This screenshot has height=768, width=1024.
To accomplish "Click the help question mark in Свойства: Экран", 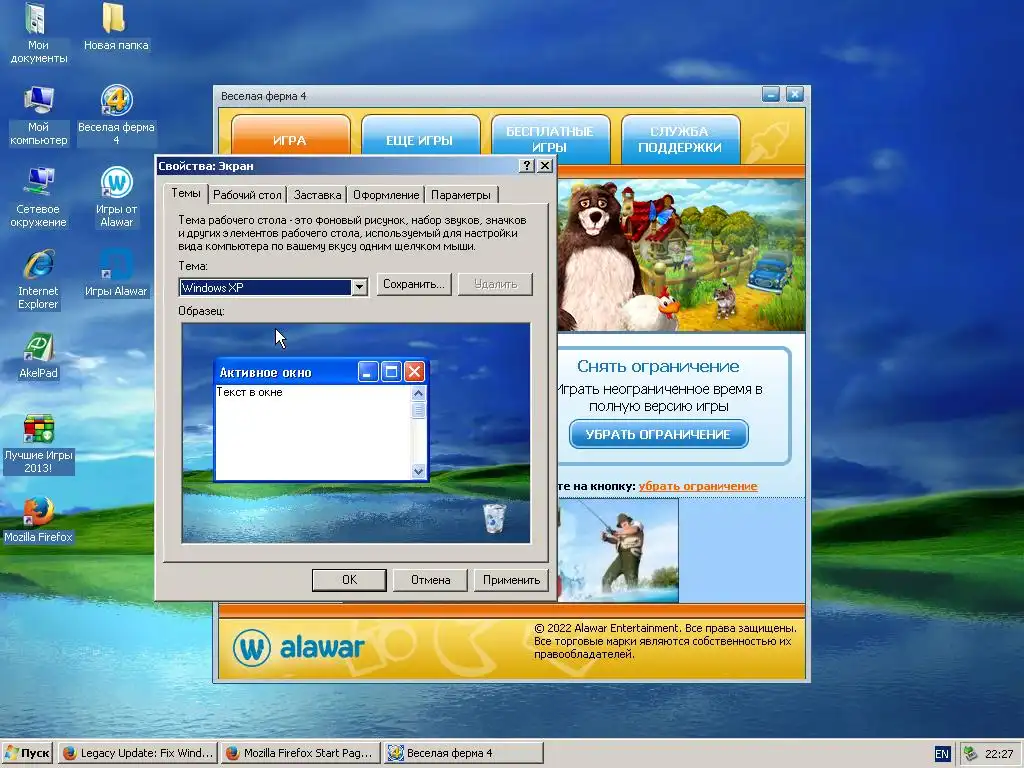I will click(526, 166).
